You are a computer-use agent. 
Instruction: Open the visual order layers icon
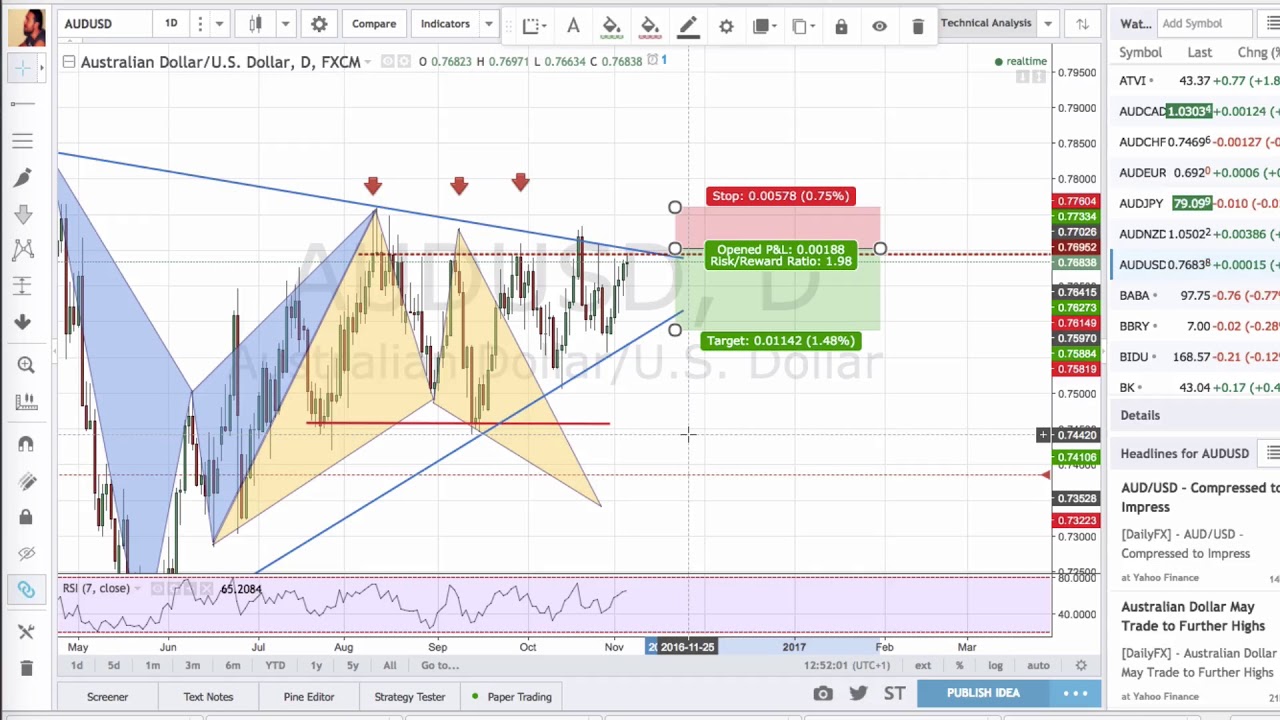click(x=765, y=25)
